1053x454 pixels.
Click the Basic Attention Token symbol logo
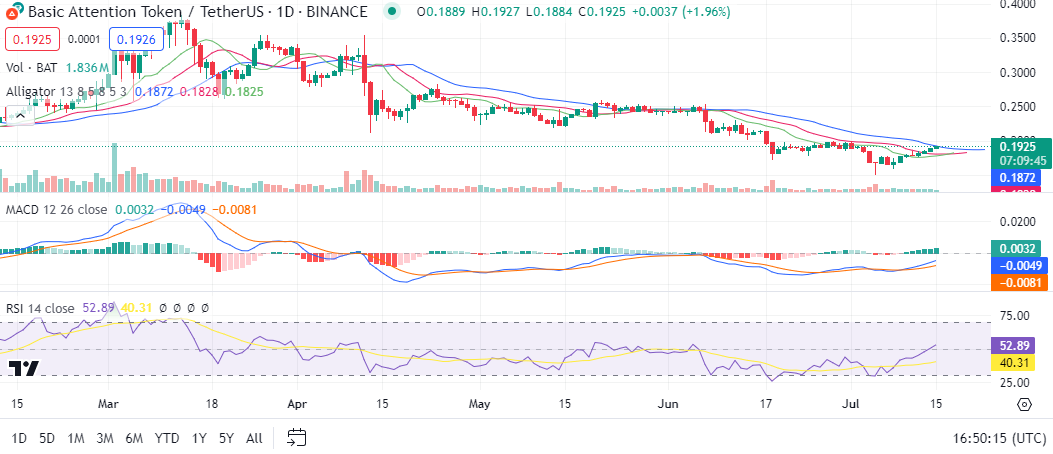pos(13,11)
